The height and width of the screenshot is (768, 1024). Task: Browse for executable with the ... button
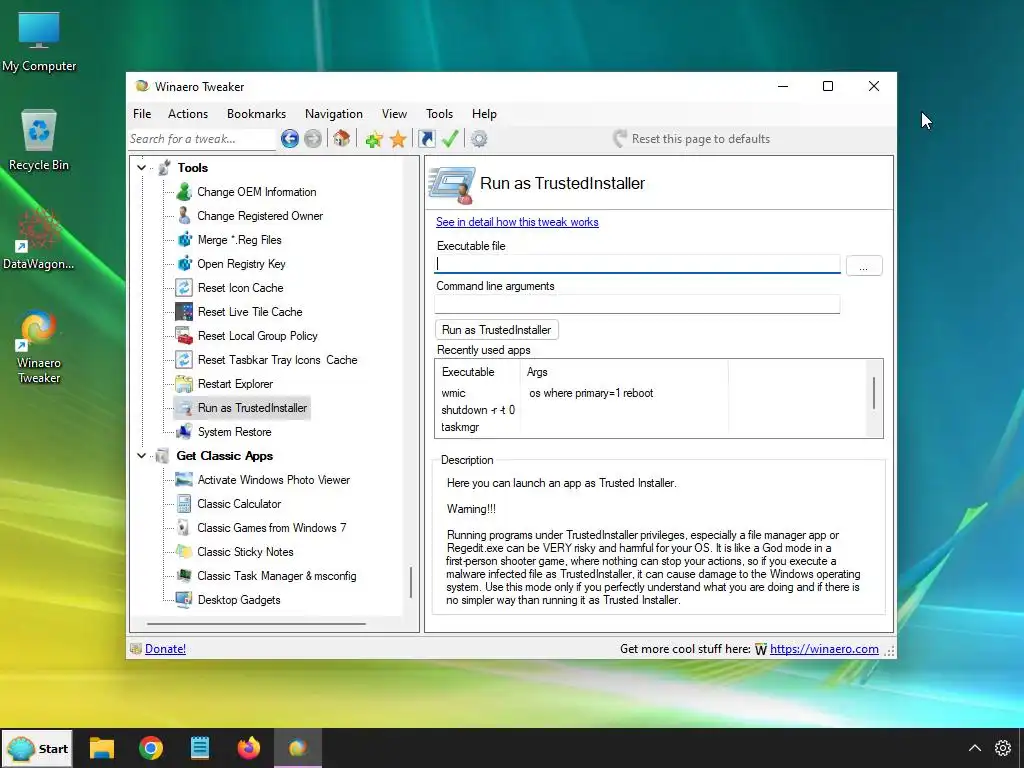point(864,265)
